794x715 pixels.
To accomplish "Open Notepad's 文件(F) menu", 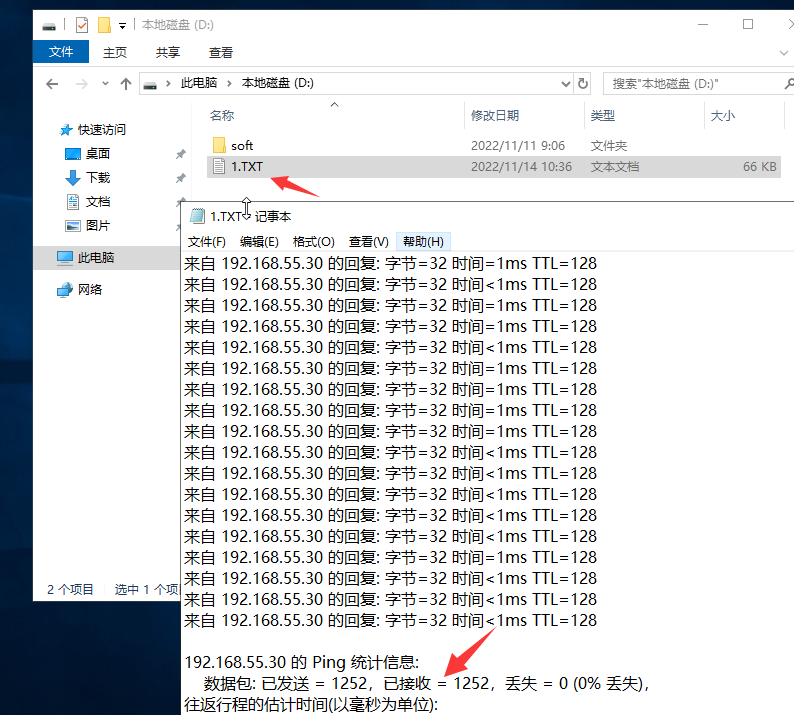I will point(207,242).
